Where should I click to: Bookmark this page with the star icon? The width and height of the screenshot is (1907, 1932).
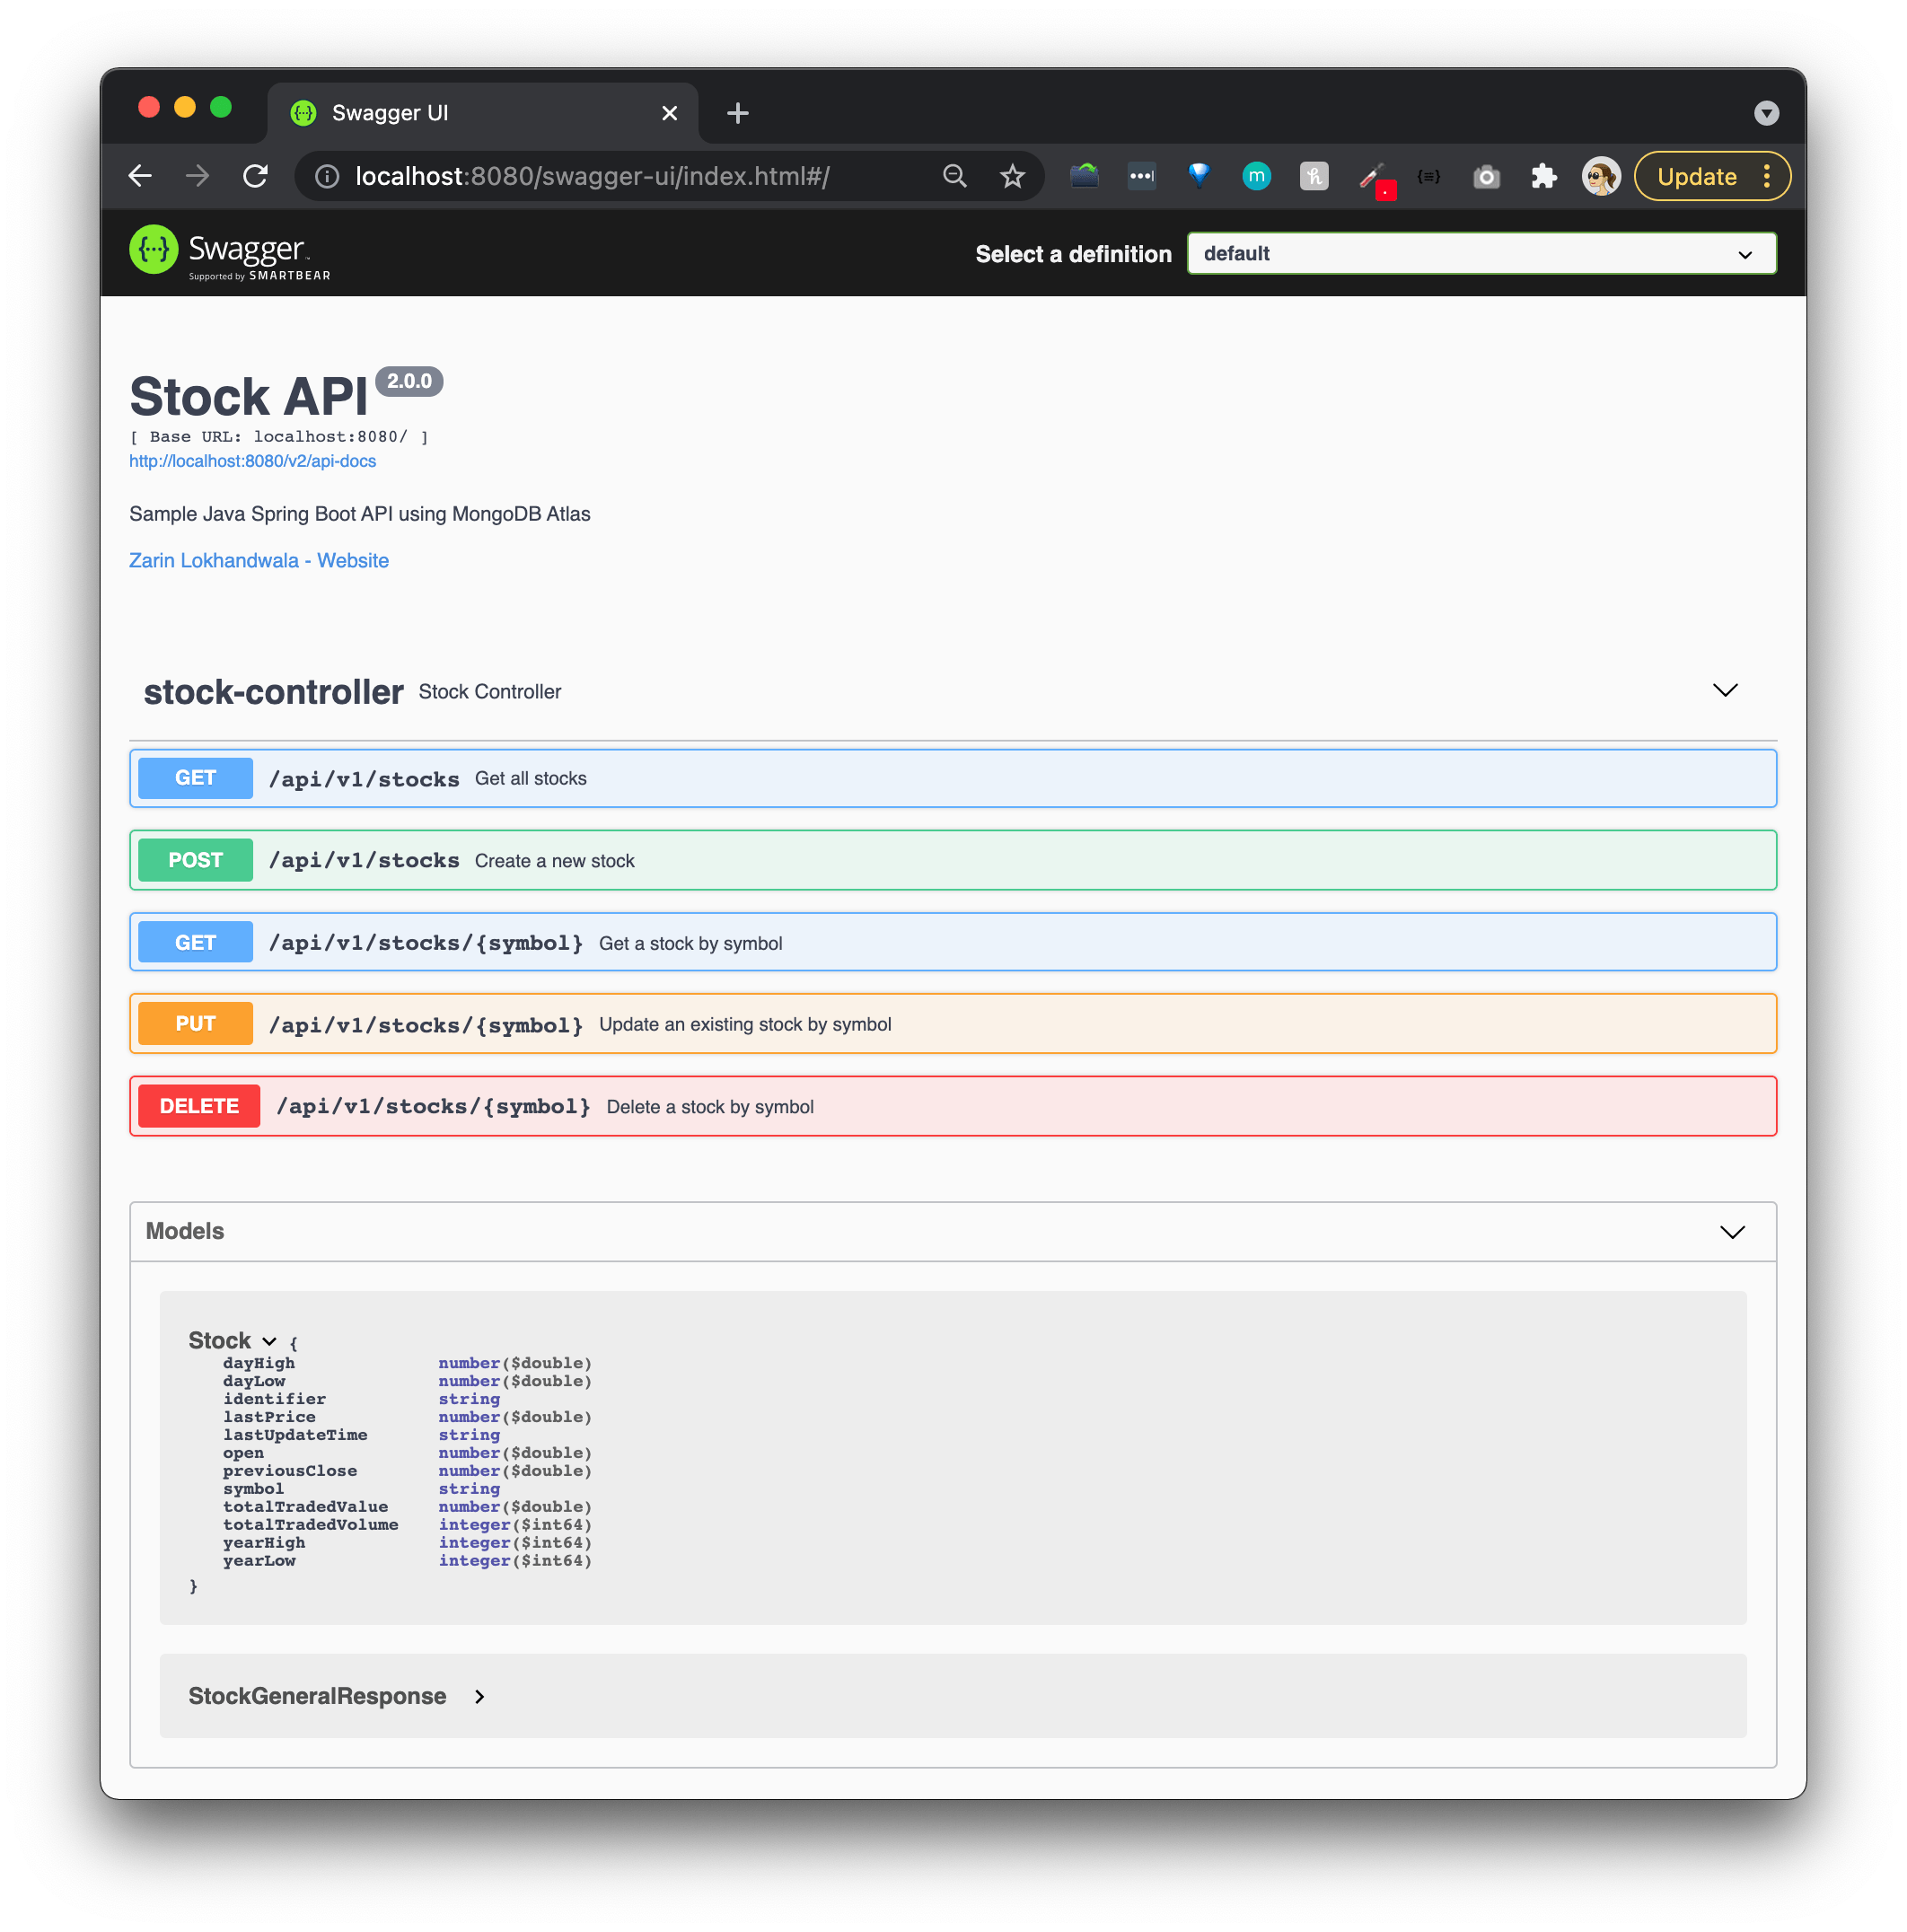[1012, 175]
